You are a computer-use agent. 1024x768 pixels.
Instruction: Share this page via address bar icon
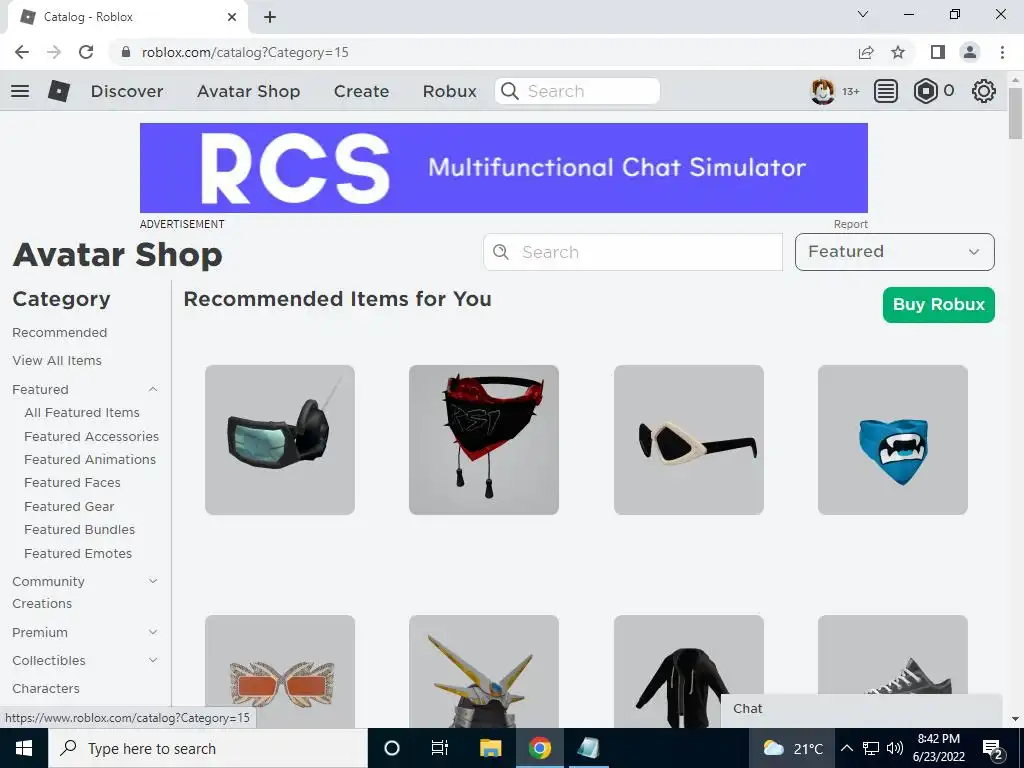[866, 52]
